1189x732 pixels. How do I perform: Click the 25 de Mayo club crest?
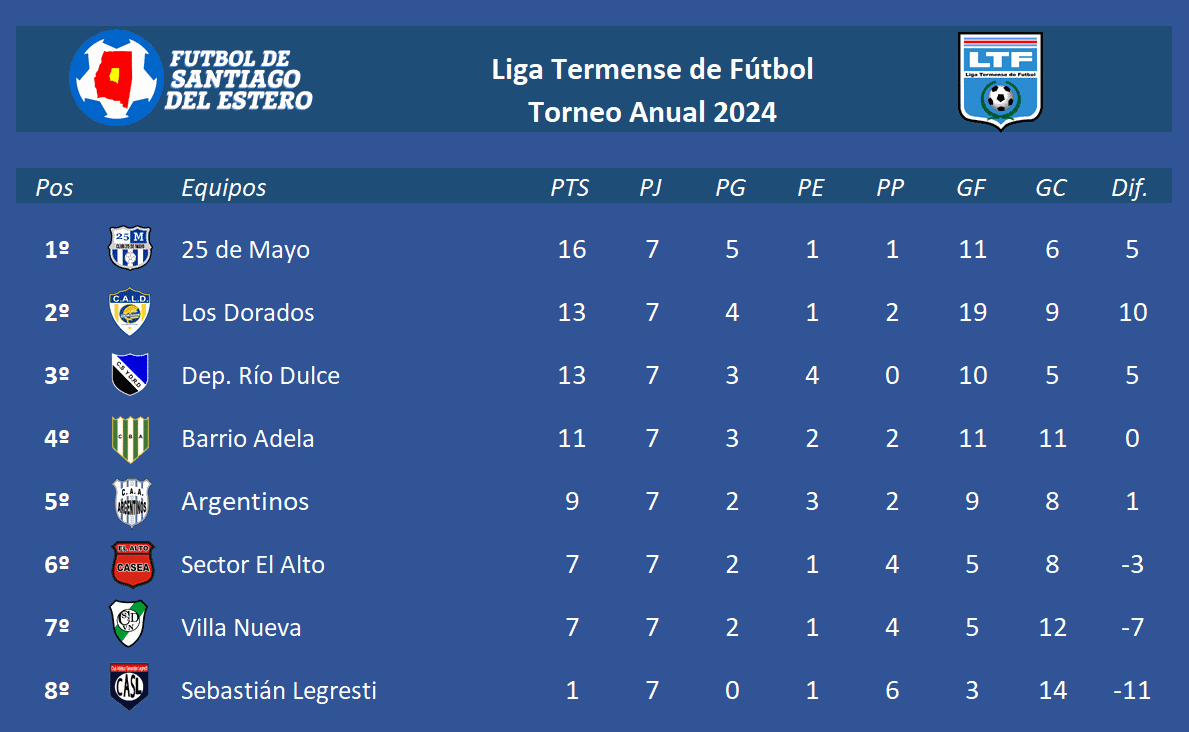130,248
